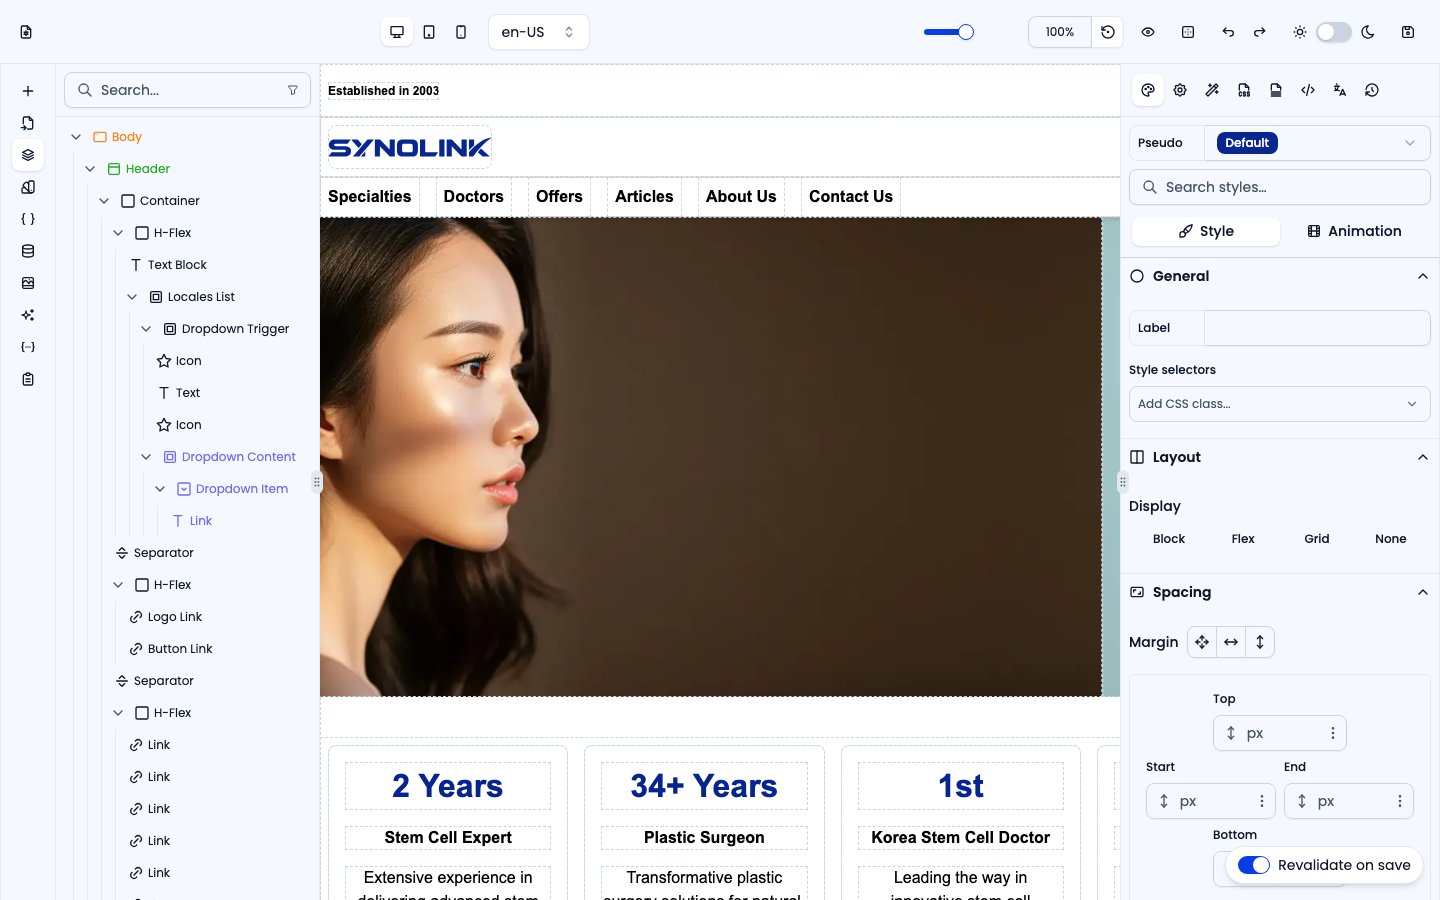1440x900 pixels.
Task: Click the curly braces icon in sidebar
Action: pos(28,219)
